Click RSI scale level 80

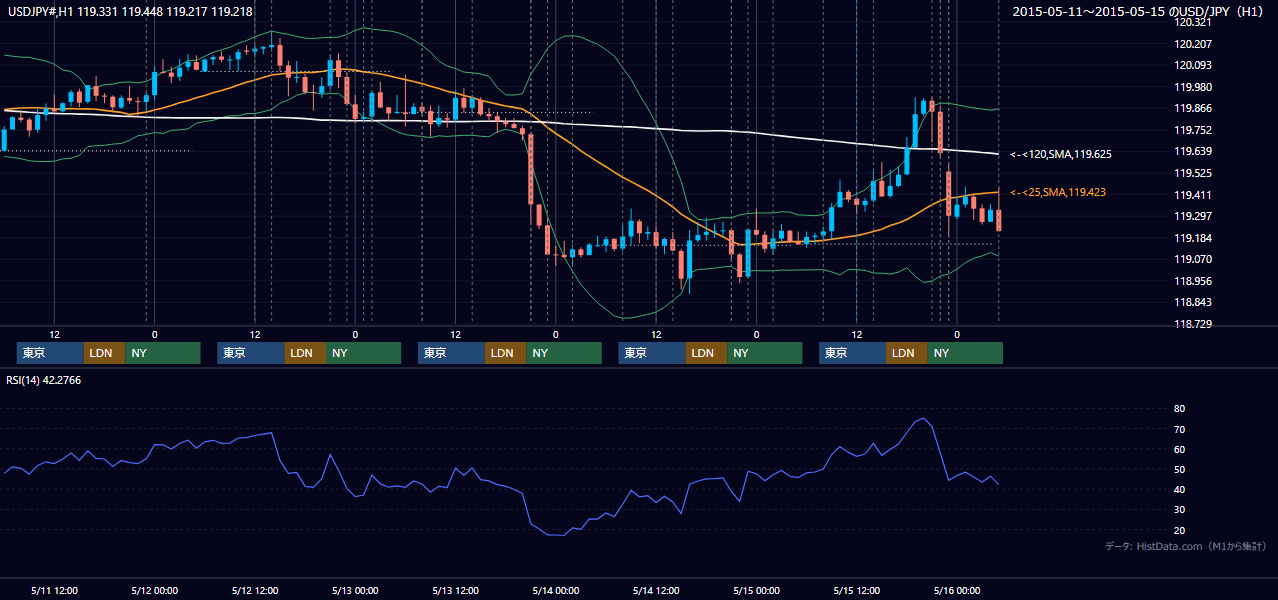(1180, 409)
